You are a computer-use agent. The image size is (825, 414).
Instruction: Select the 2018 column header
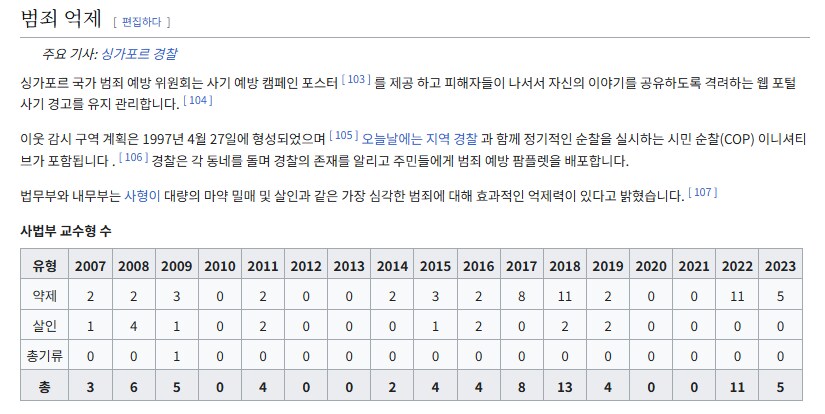click(565, 265)
